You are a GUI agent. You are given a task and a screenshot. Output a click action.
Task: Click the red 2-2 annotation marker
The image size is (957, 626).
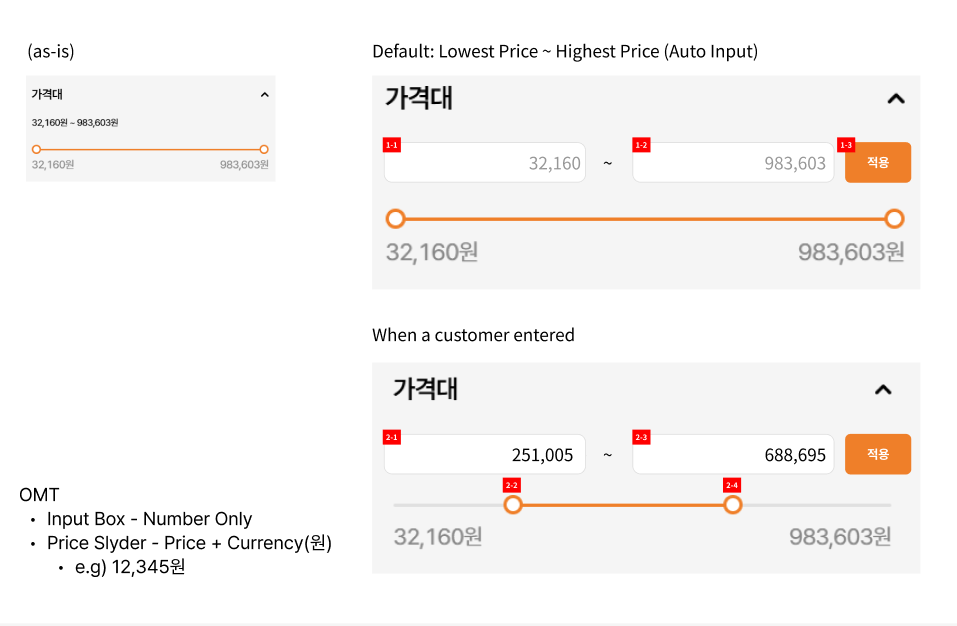[512, 485]
